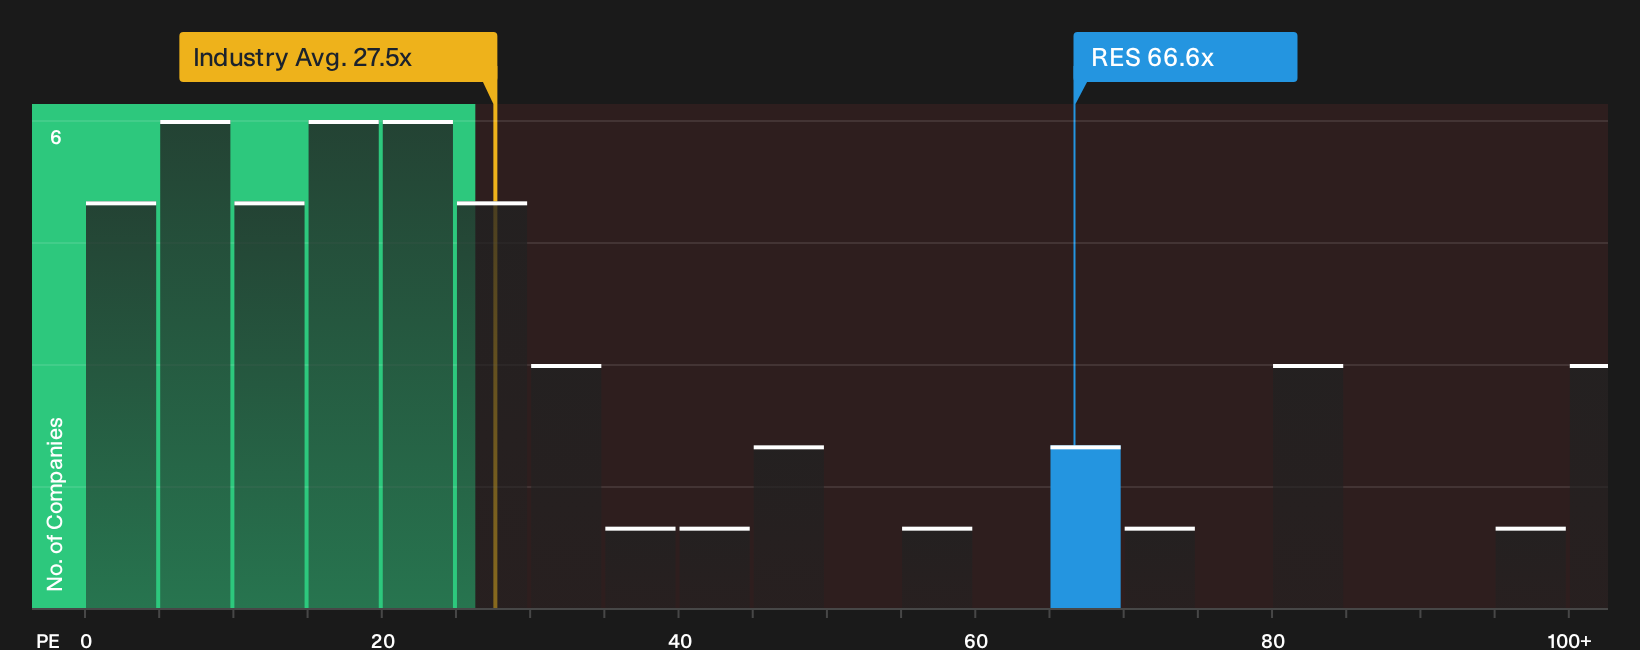The image size is (1640, 650).
Task: Click the '80' PE axis label
Action: tap(1273, 640)
